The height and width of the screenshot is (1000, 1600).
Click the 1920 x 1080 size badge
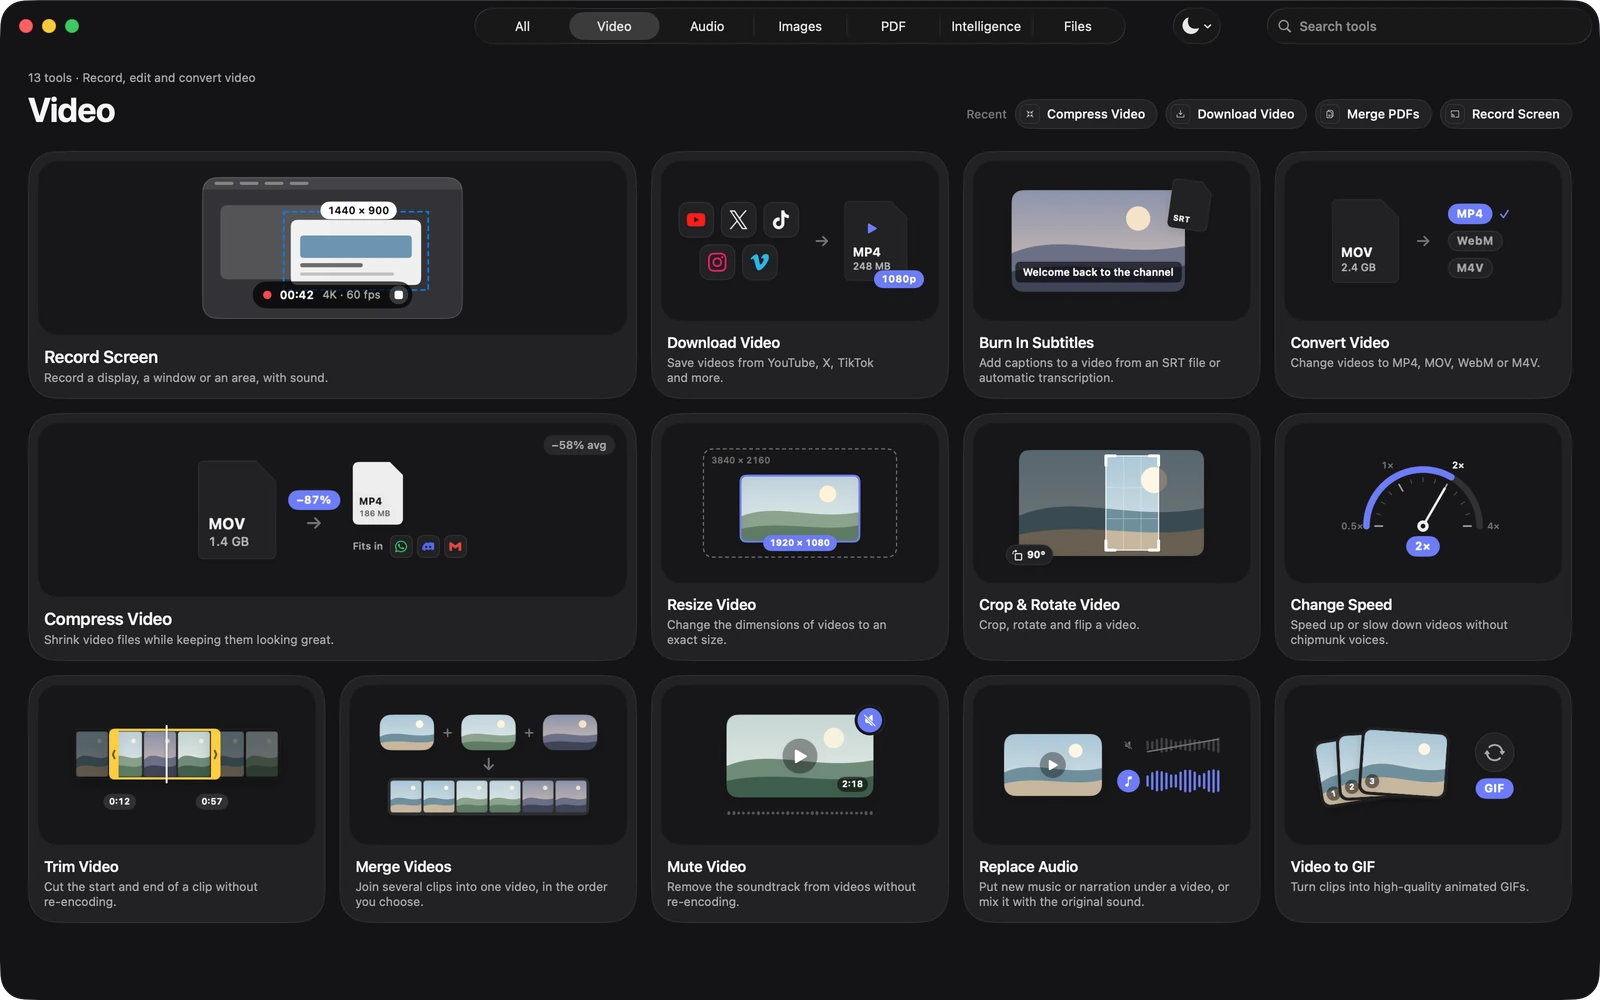[x=800, y=543]
